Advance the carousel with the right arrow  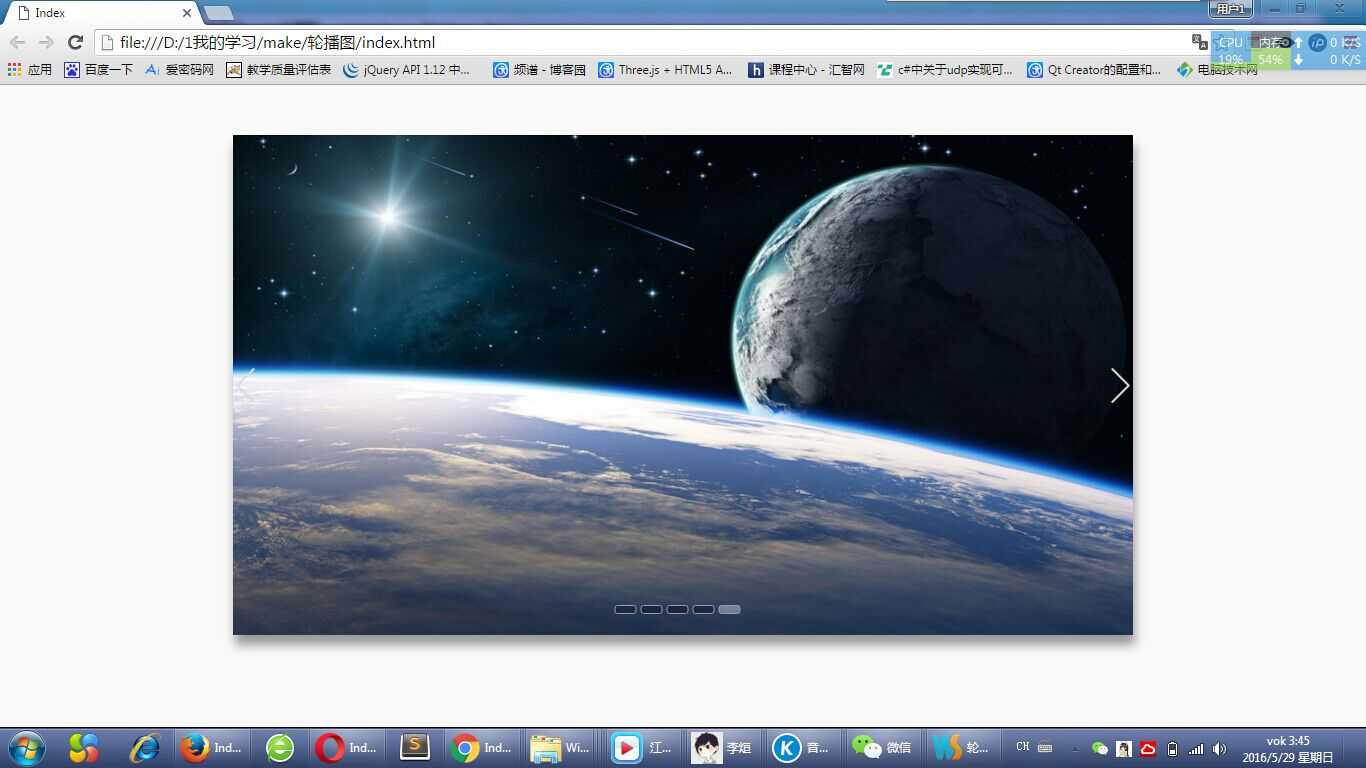1120,385
